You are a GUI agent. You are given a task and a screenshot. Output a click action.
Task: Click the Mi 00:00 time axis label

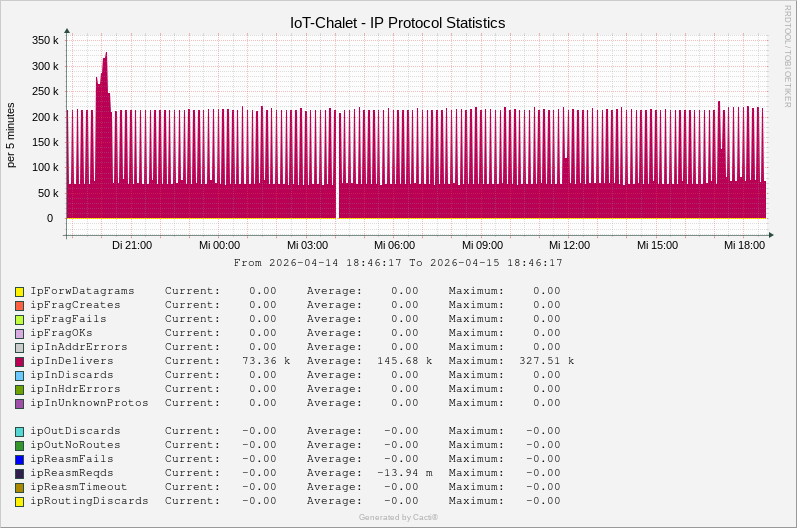click(219, 245)
